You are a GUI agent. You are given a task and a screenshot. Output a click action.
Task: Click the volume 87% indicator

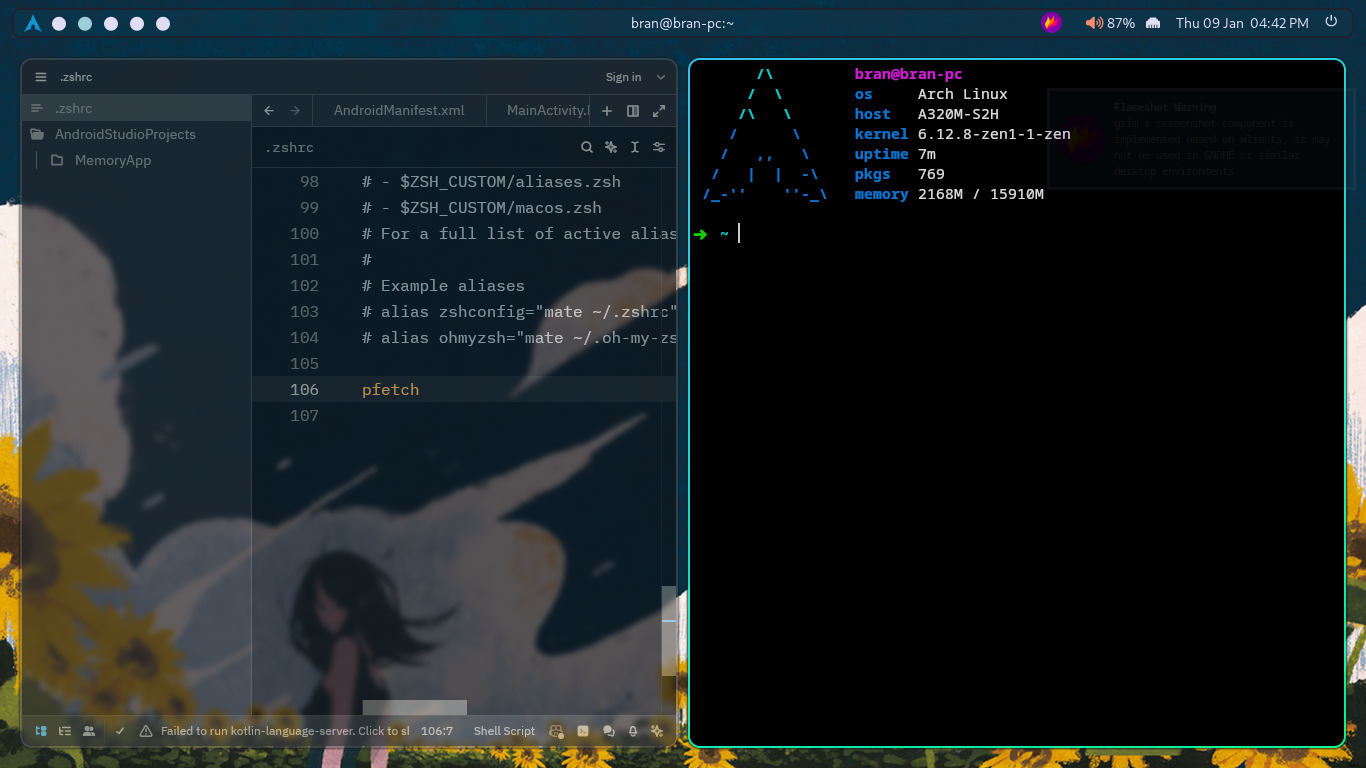[x=1110, y=23]
